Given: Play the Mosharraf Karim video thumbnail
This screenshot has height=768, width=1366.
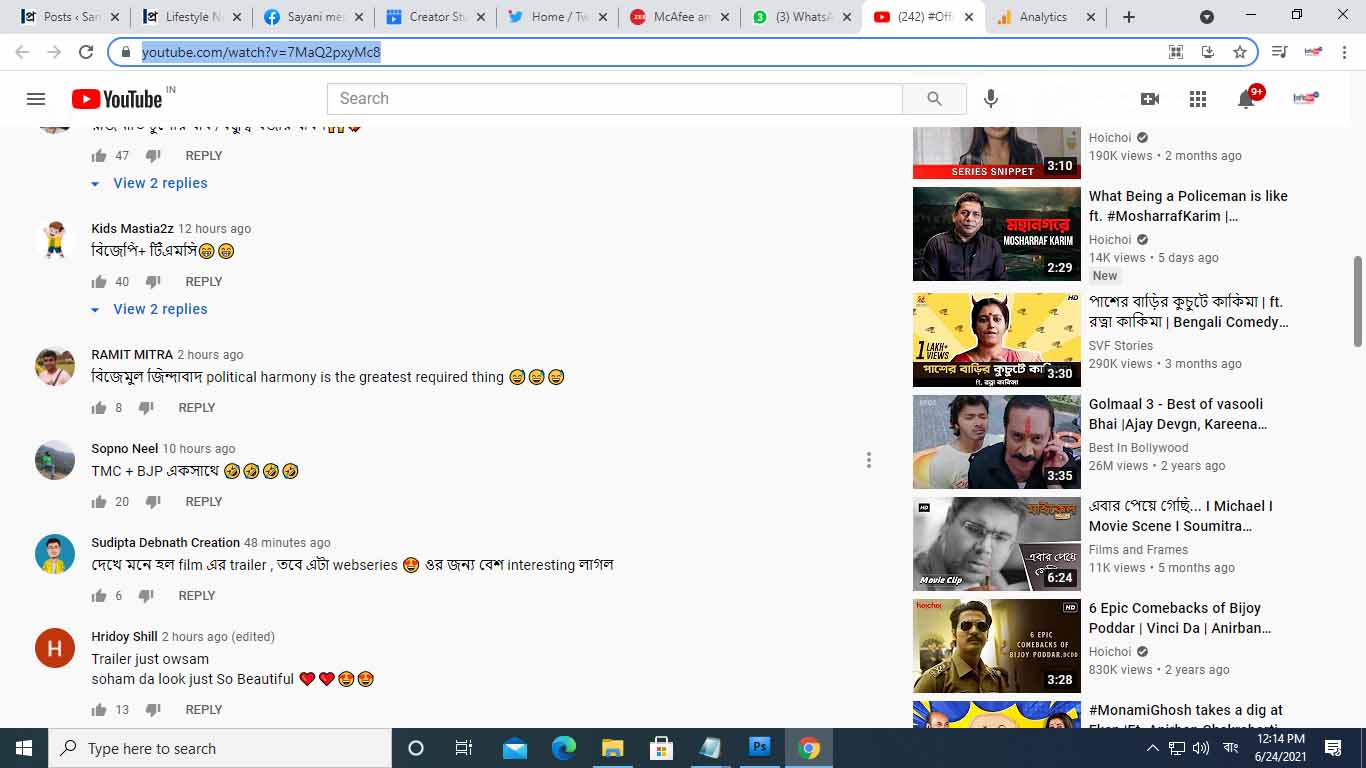Looking at the screenshot, I should pyautogui.click(x=997, y=234).
